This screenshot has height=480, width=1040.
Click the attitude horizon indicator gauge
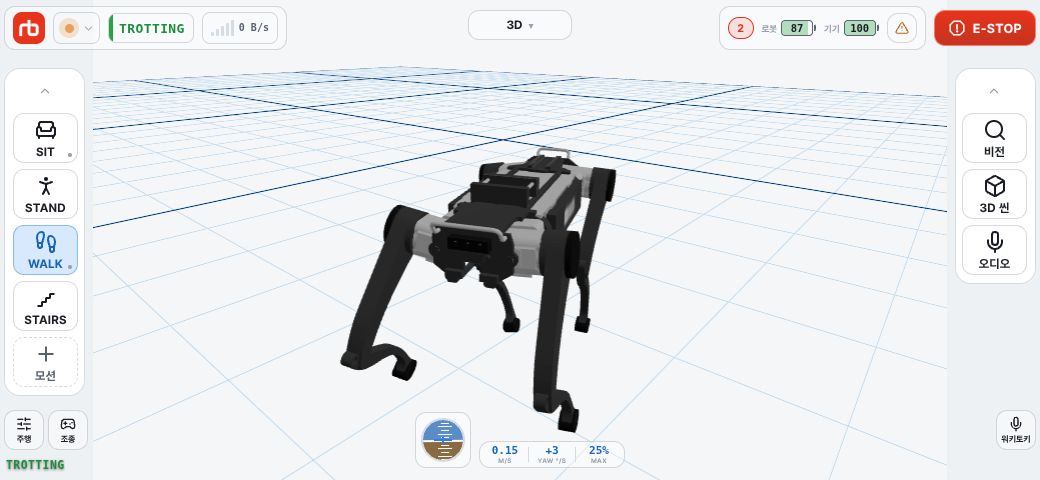[x=443, y=440]
